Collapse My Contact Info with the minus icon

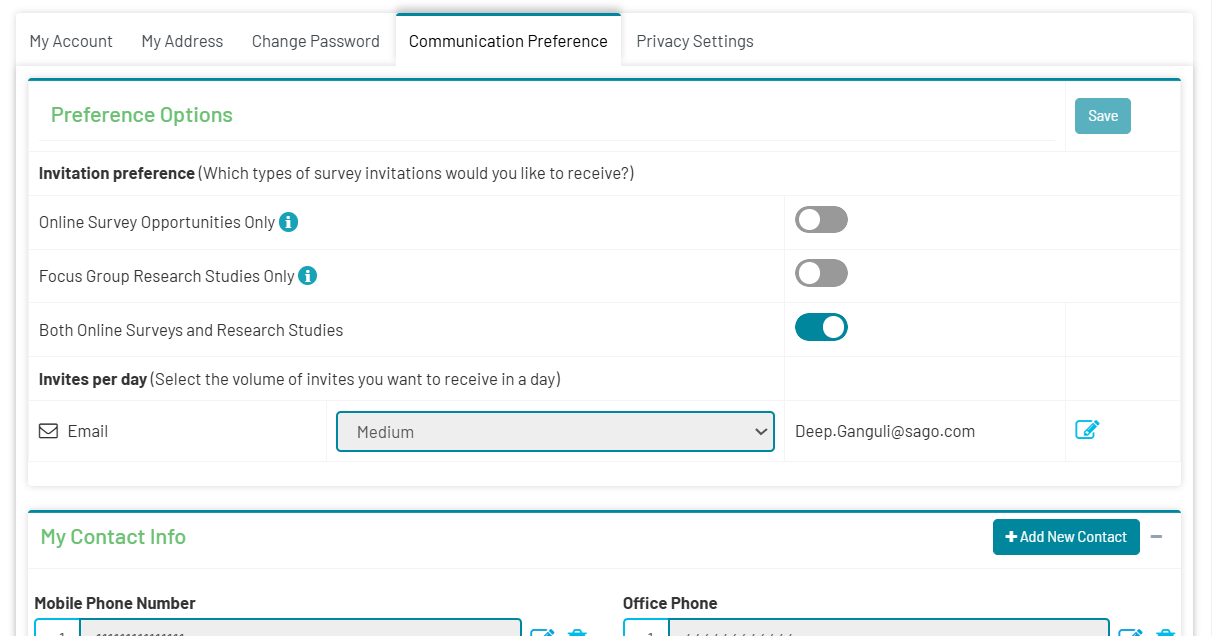[1156, 537]
